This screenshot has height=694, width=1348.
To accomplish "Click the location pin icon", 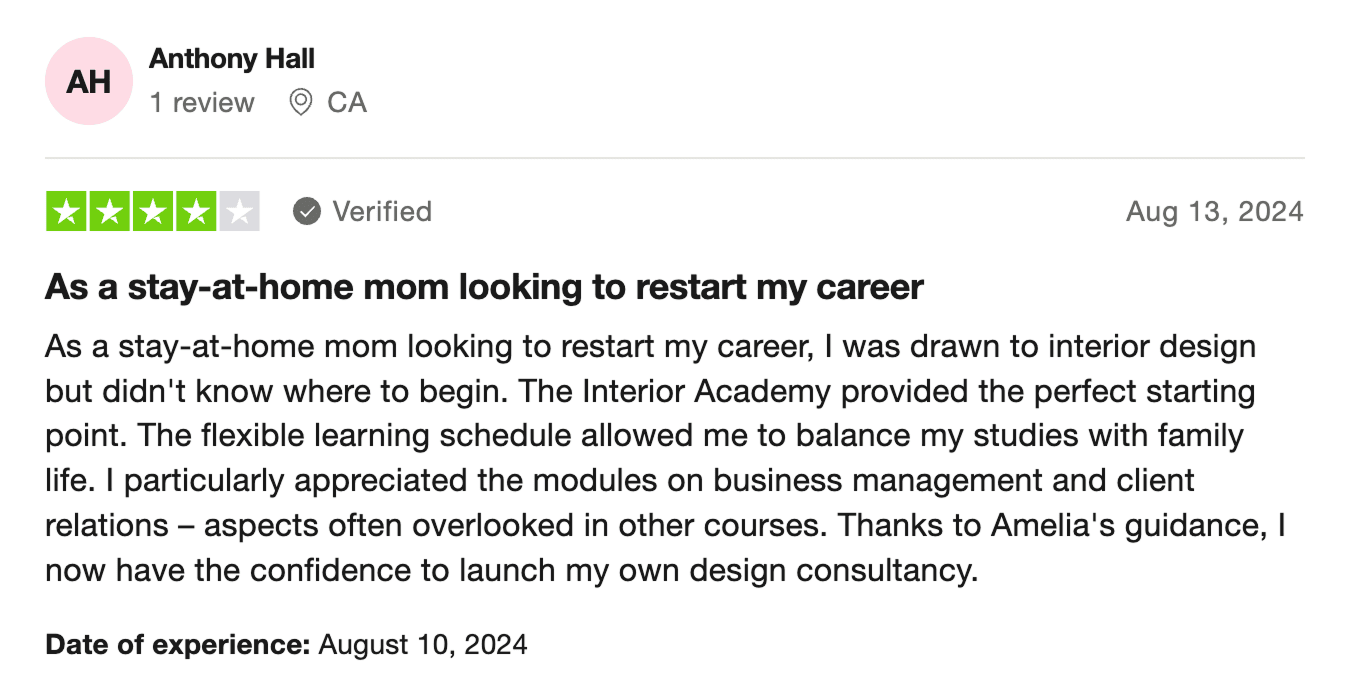I will 300,102.
